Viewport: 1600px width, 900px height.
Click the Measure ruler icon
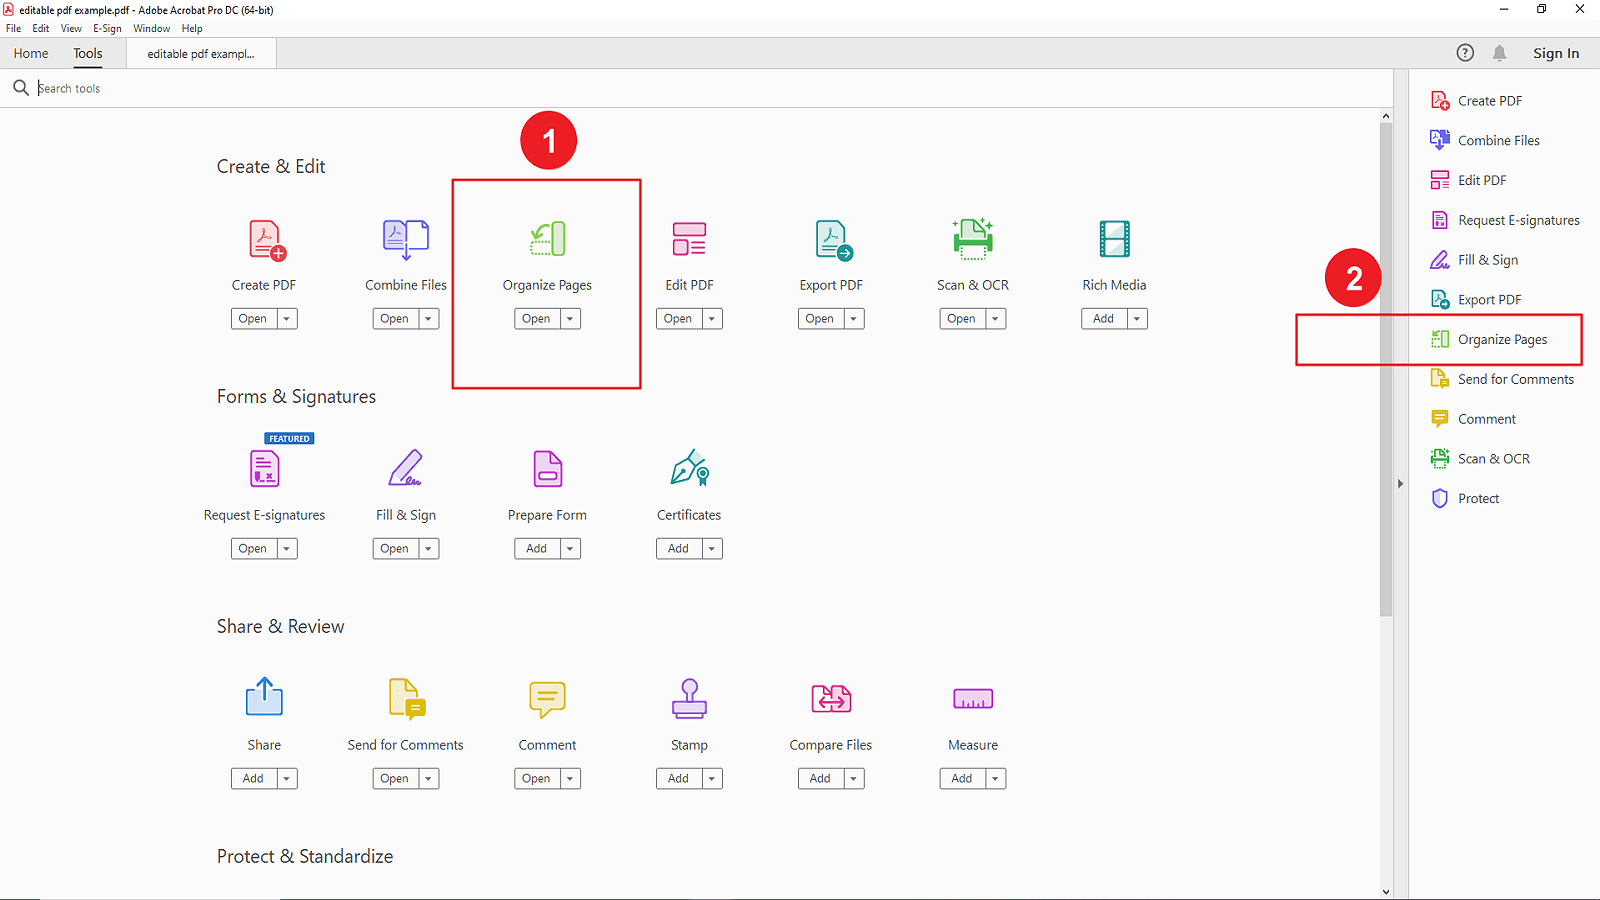(x=973, y=699)
